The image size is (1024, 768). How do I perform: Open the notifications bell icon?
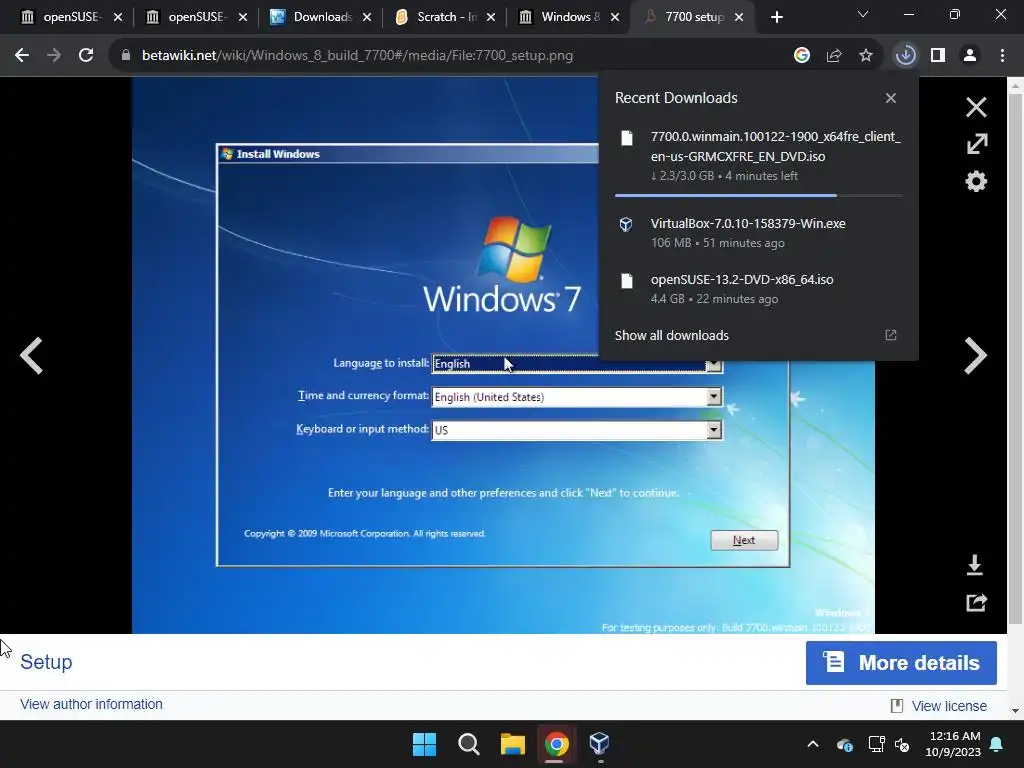pos(997,744)
